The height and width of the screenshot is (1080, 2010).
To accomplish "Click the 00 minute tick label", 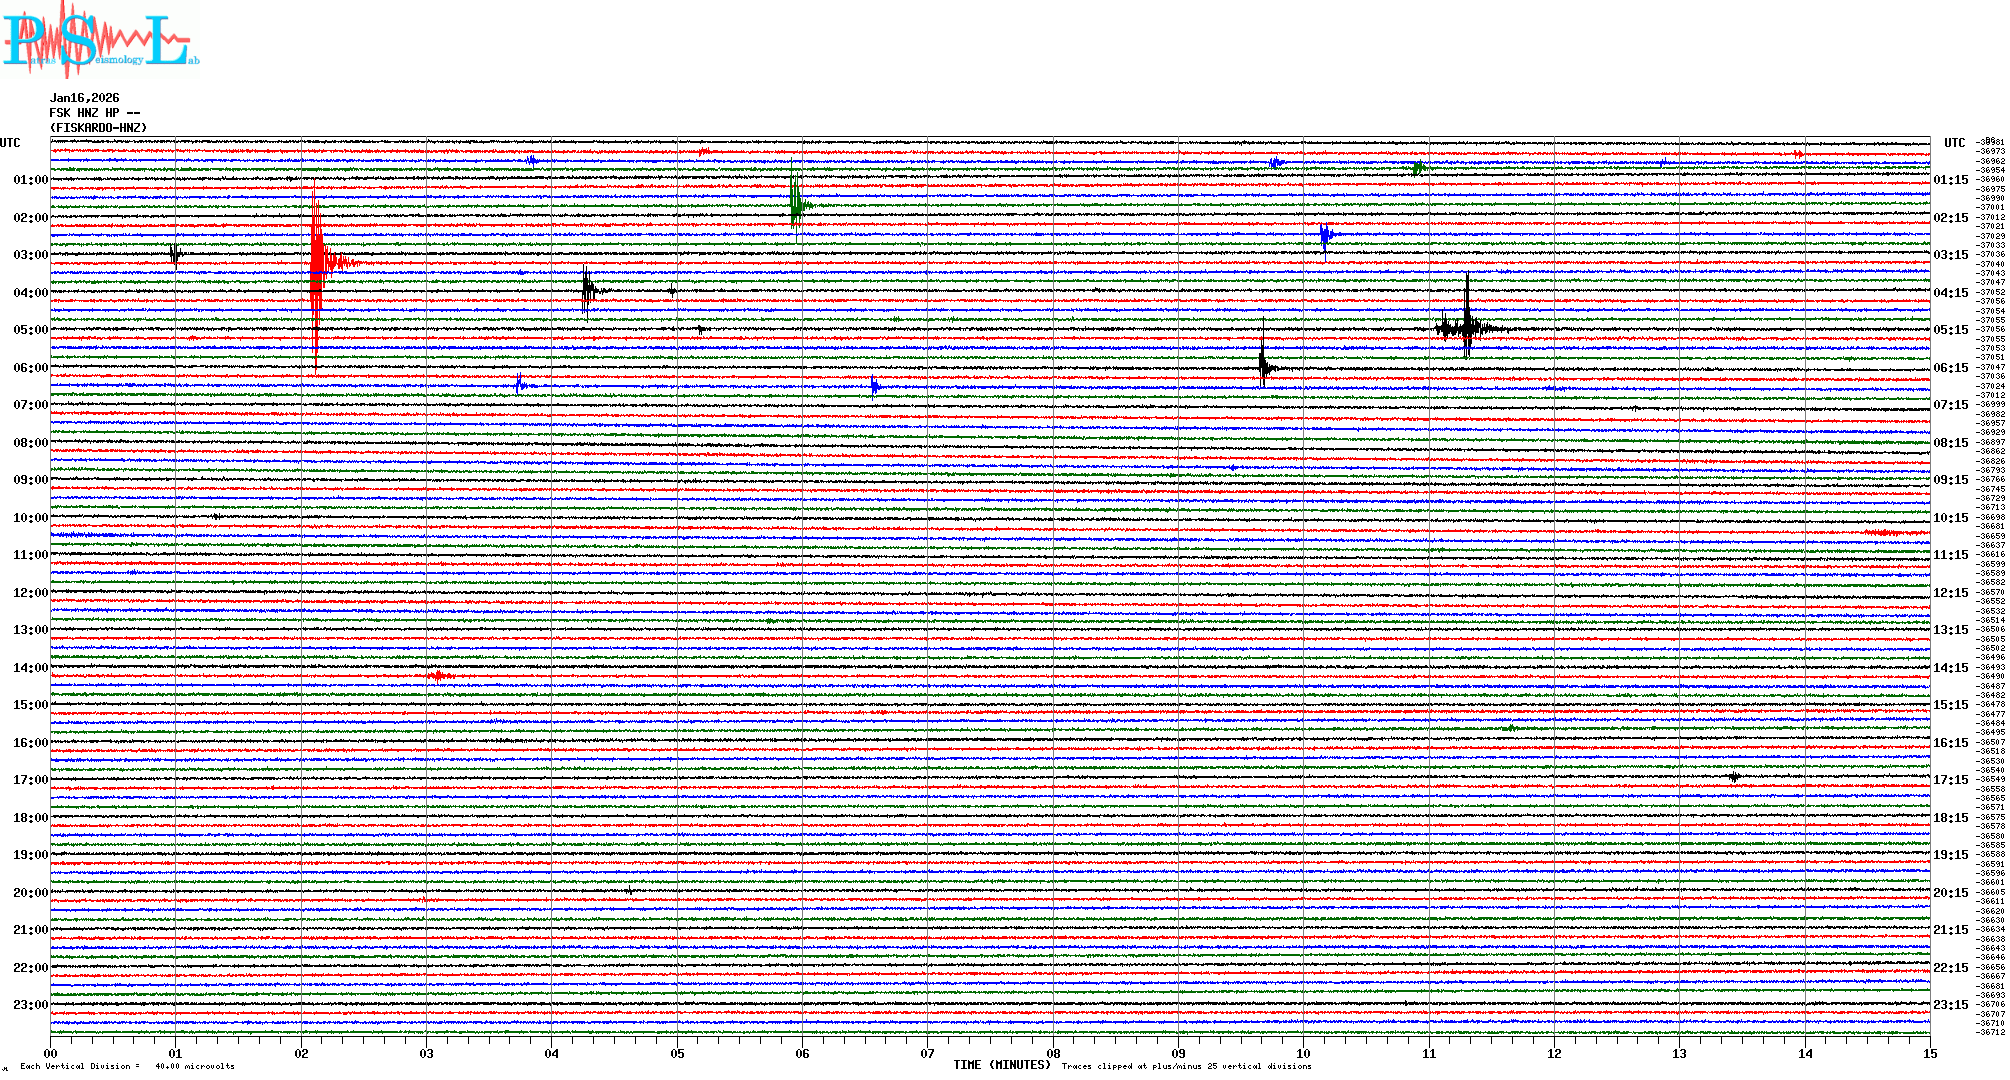I will click(x=51, y=1053).
